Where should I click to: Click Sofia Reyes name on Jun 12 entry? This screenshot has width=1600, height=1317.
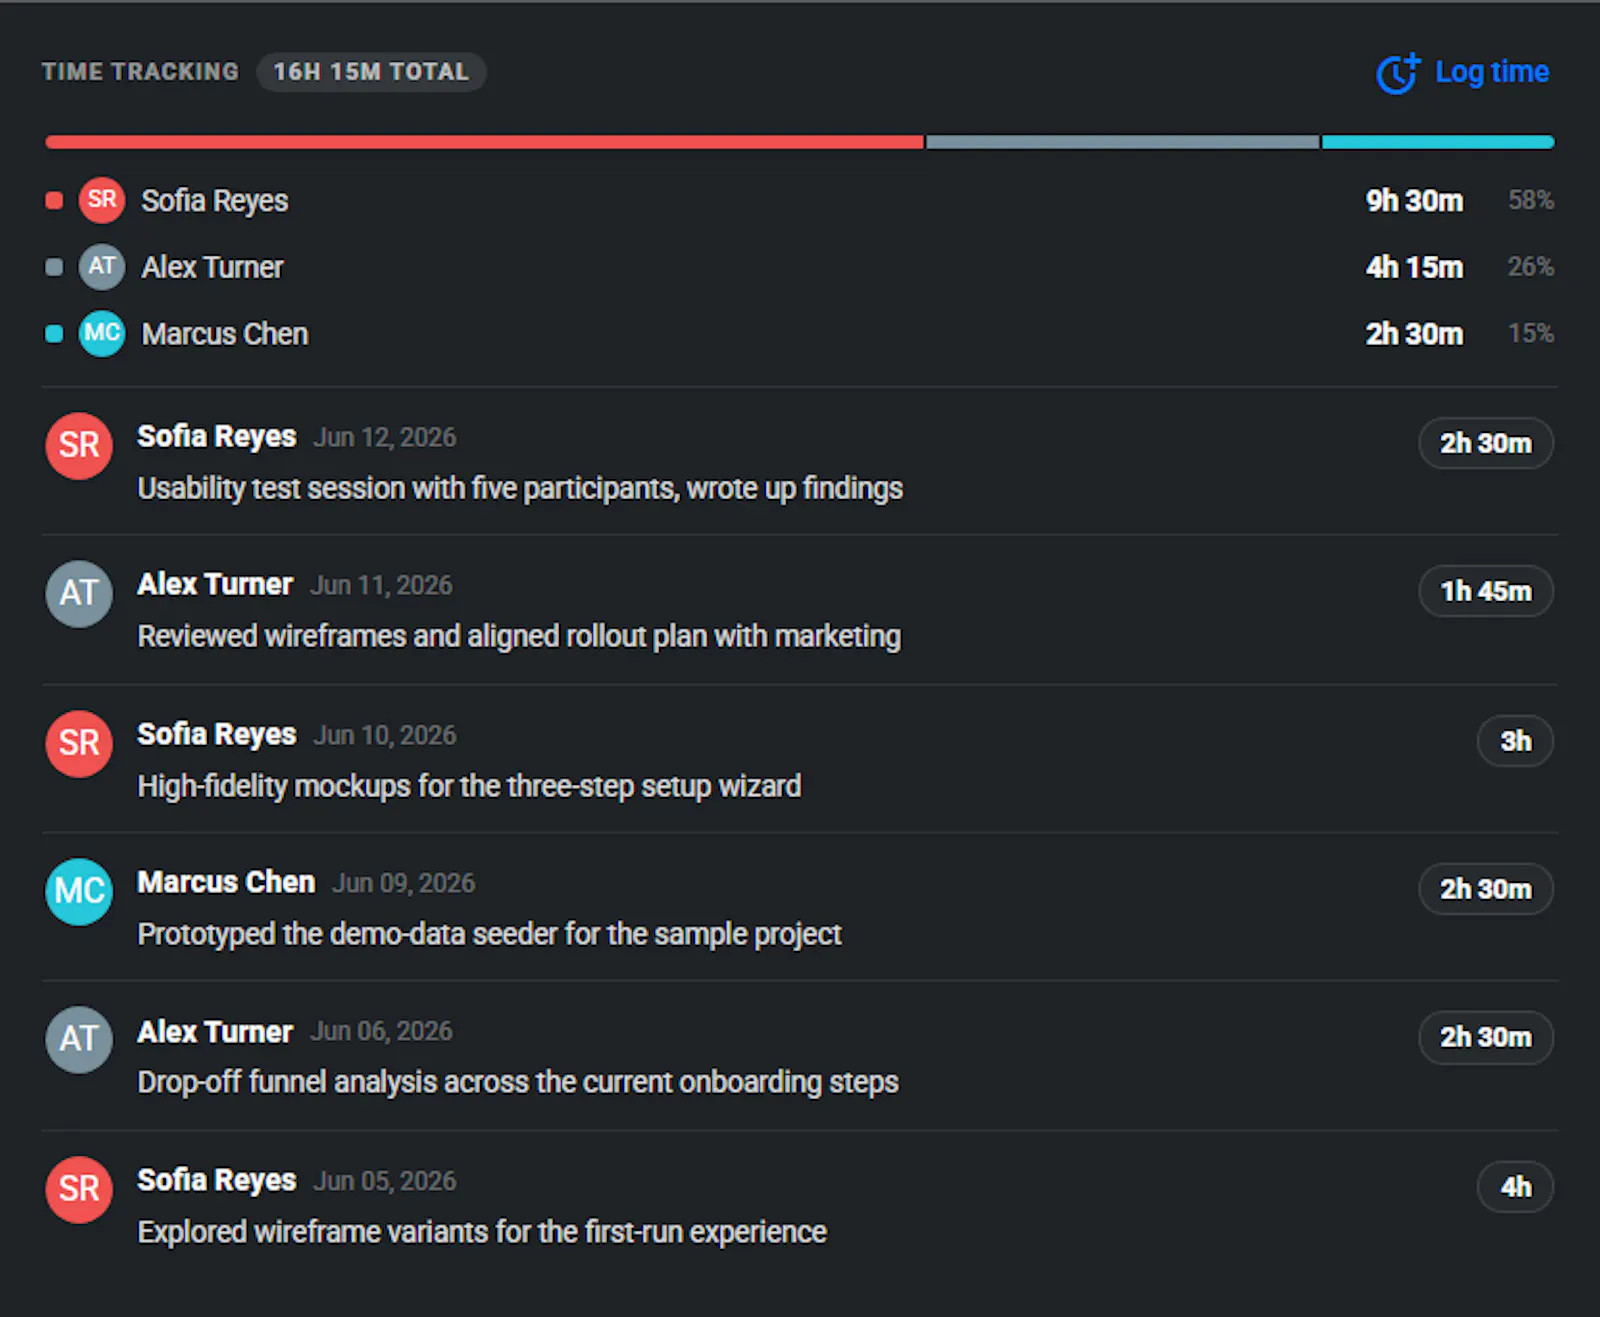(x=217, y=437)
